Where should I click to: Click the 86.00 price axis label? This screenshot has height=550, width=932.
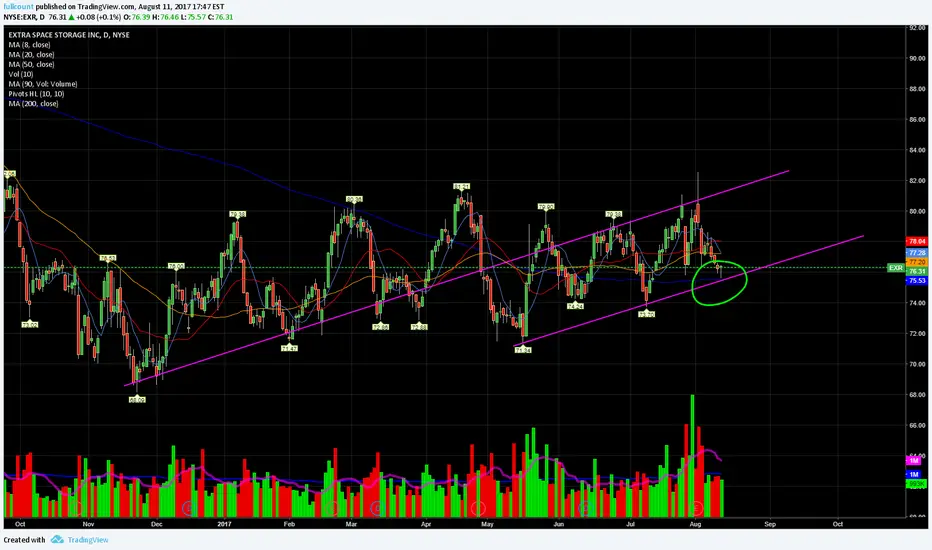coord(917,120)
